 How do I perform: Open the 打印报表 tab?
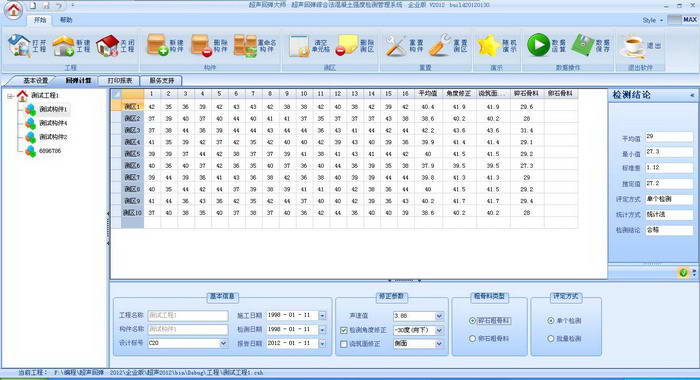click(x=120, y=81)
